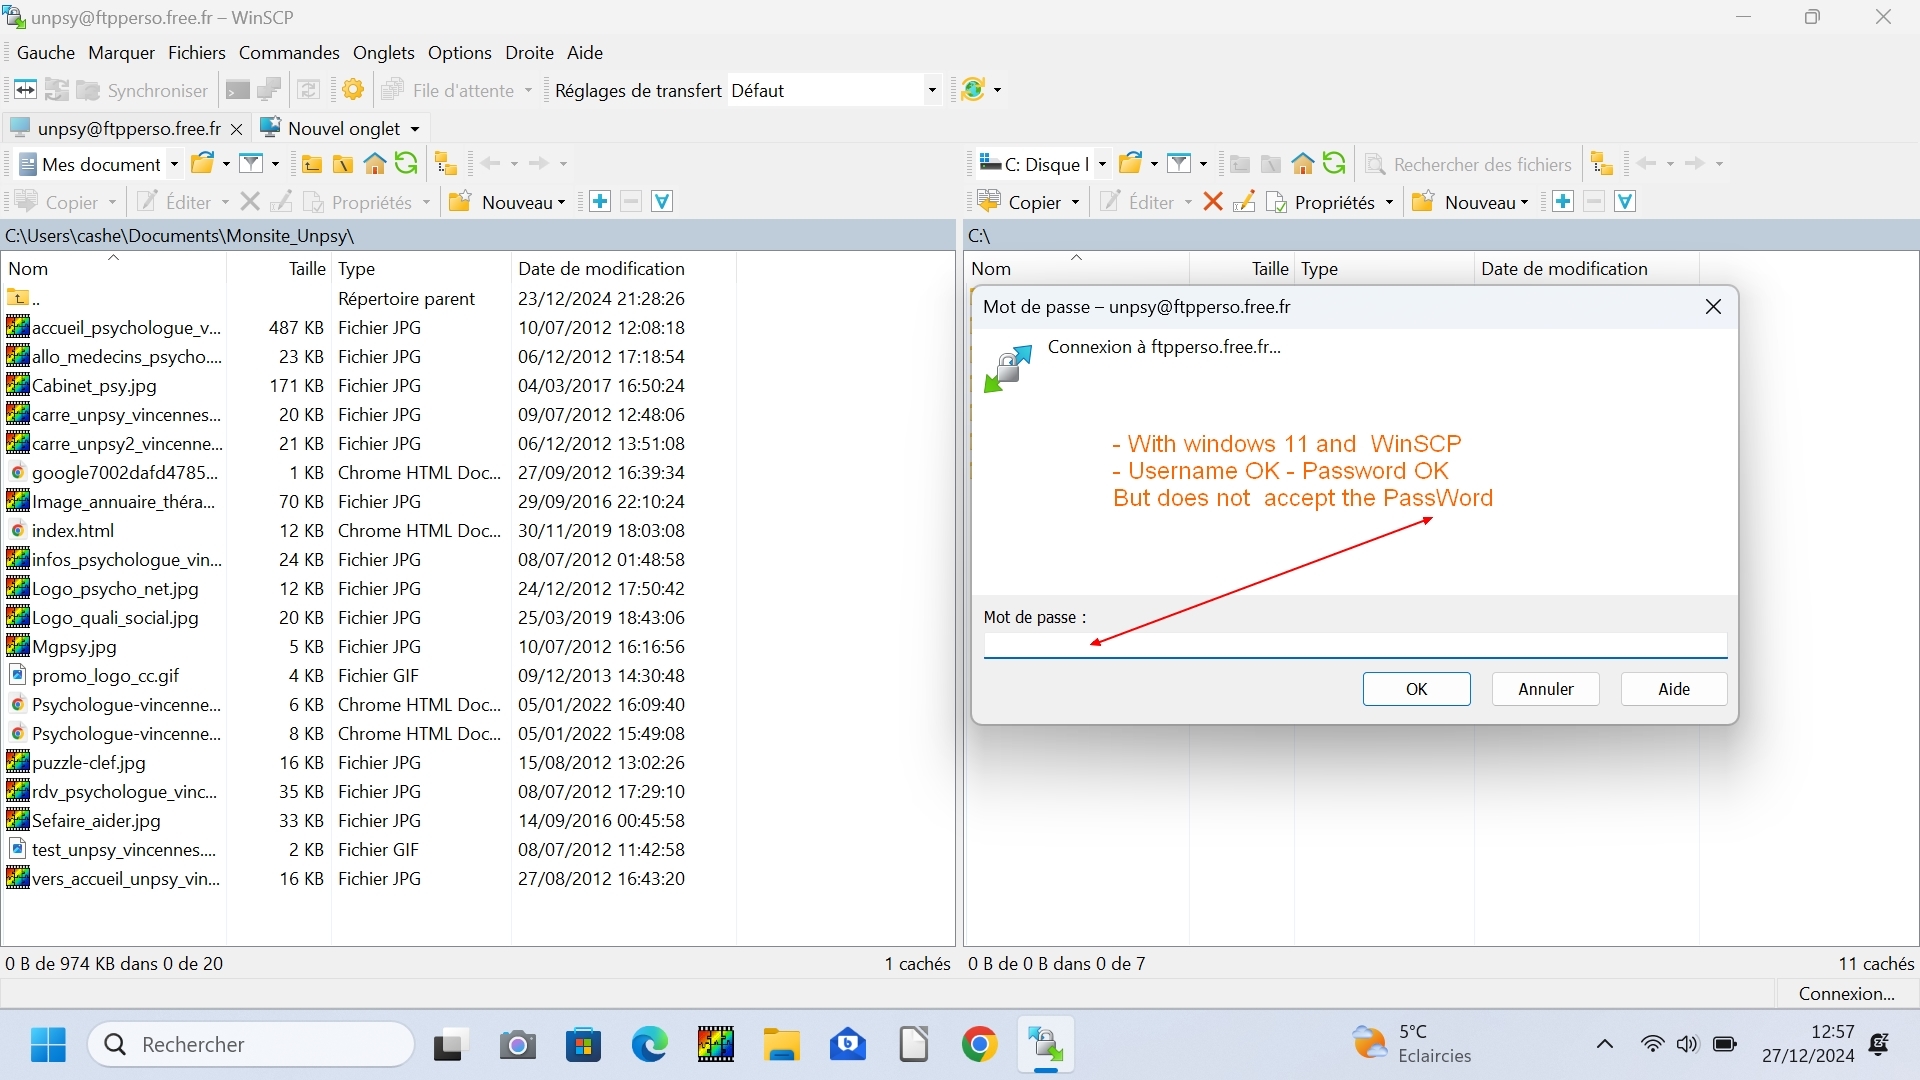
Task: Expand the Nouveau button dropdown on remote panel
Action: (1522, 201)
